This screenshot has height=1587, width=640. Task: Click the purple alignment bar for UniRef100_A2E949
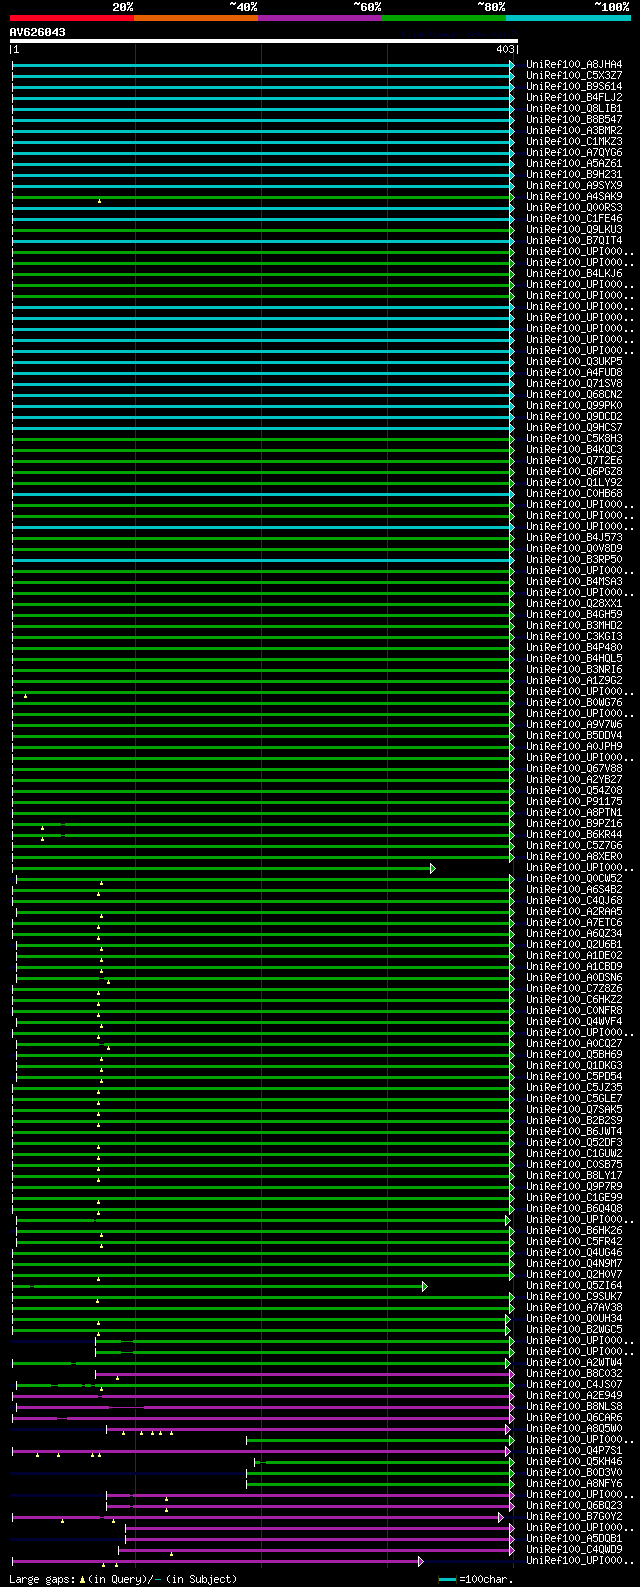click(x=263, y=1396)
